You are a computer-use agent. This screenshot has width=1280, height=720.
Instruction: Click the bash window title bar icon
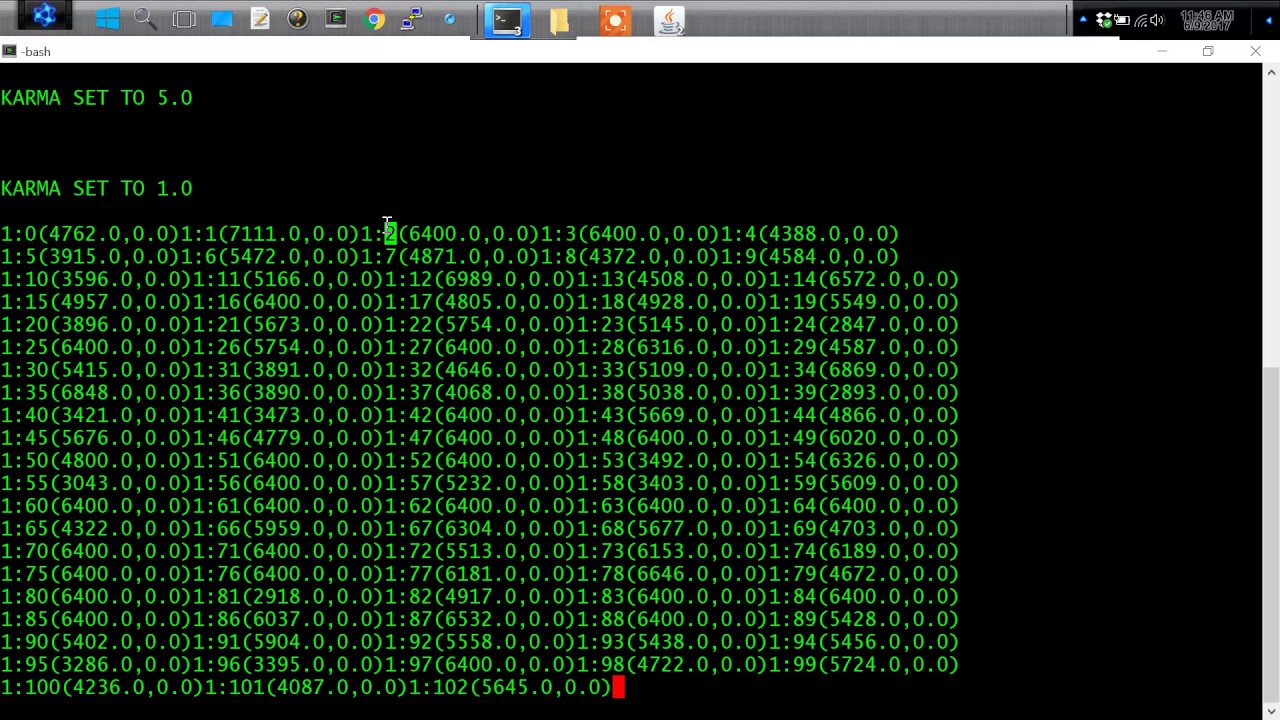click(10, 51)
